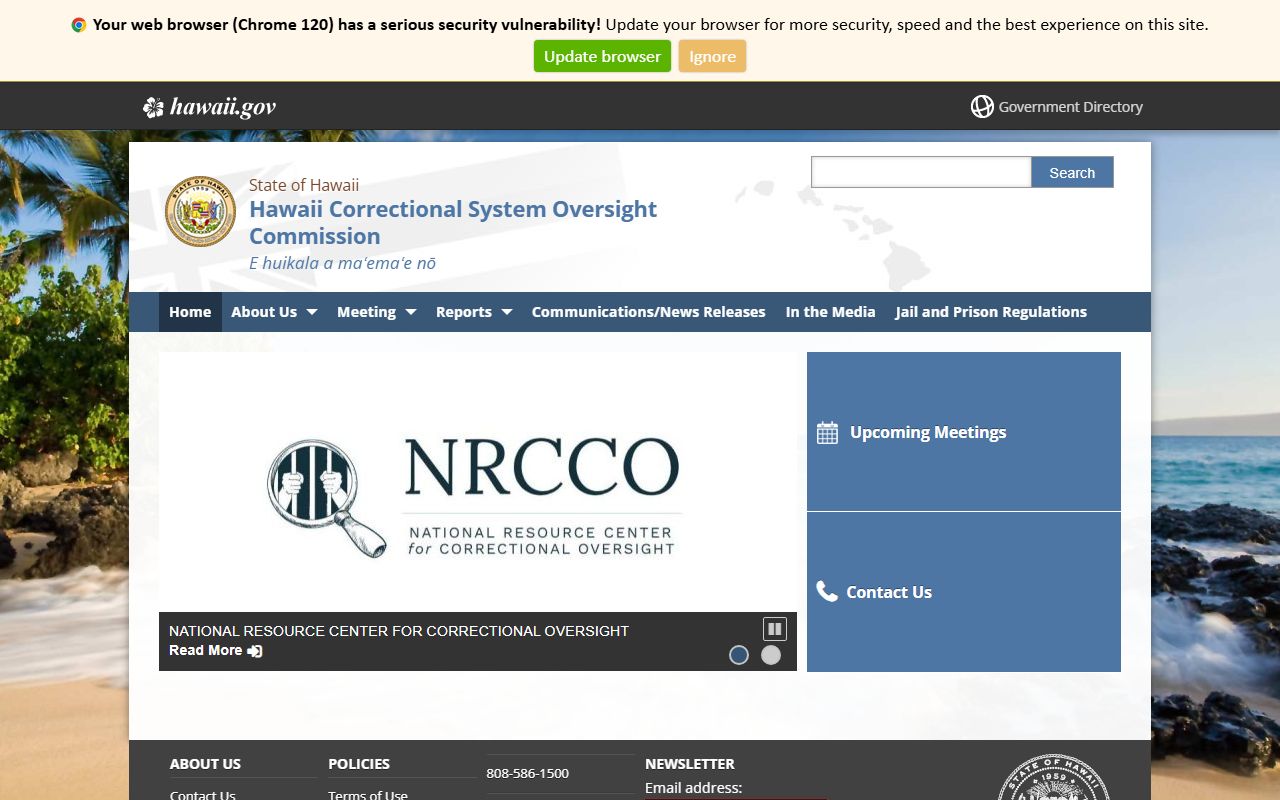Image resolution: width=1280 pixels, height=800 pixels.
Task: Select the second slide indicator dot
Action: coord(771,655)
